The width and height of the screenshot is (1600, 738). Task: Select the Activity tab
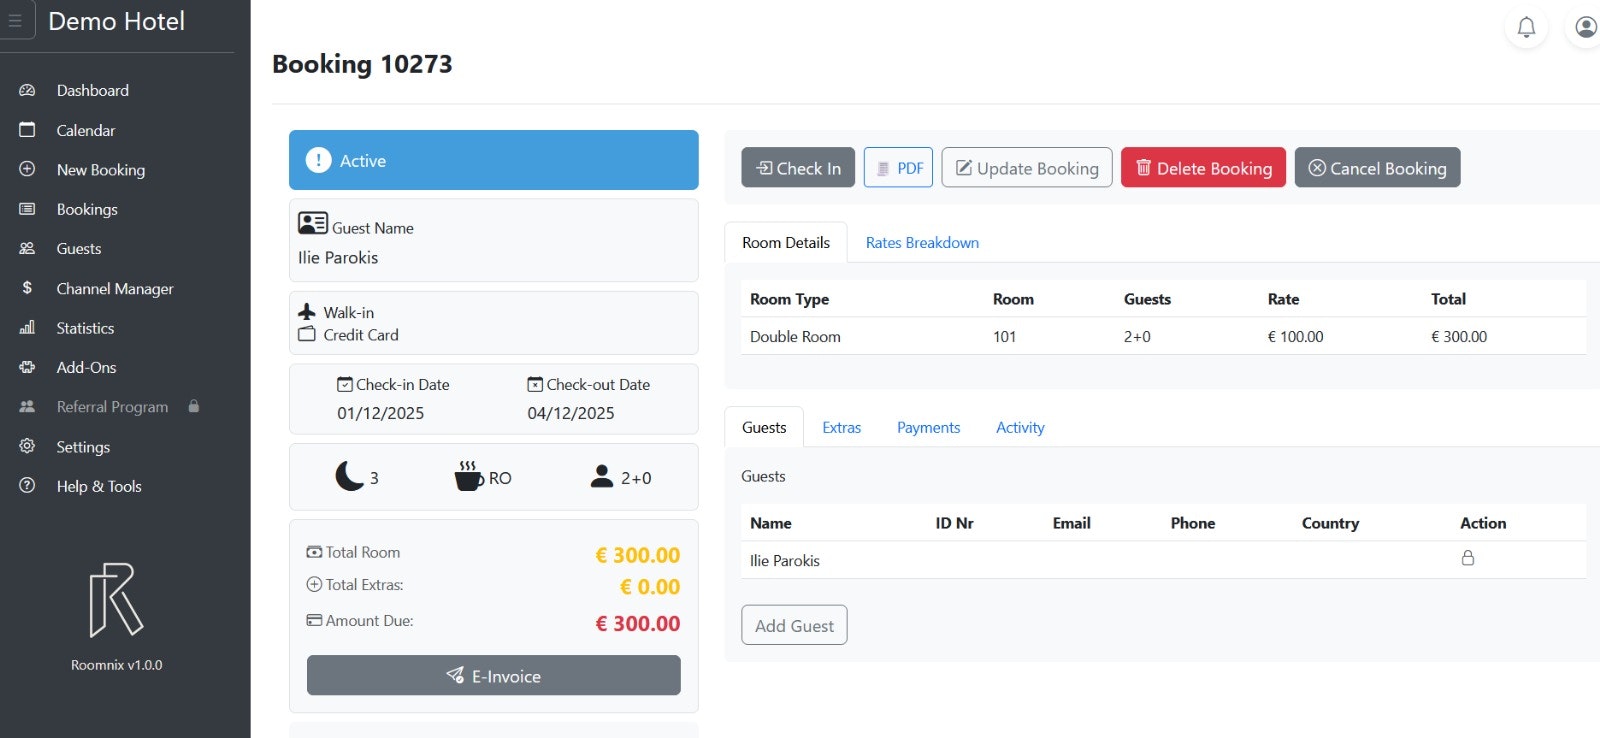(x=1020, y=427)
